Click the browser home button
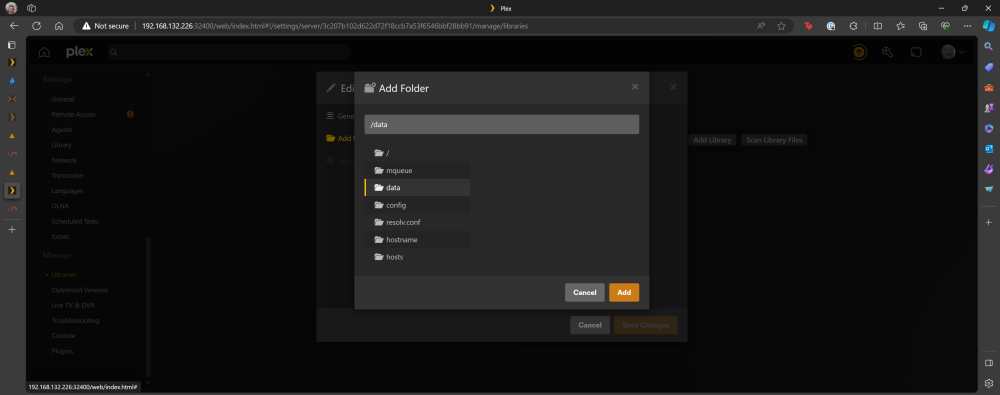The width and height of the screenshot is (1000, 395). click(59, 26)
